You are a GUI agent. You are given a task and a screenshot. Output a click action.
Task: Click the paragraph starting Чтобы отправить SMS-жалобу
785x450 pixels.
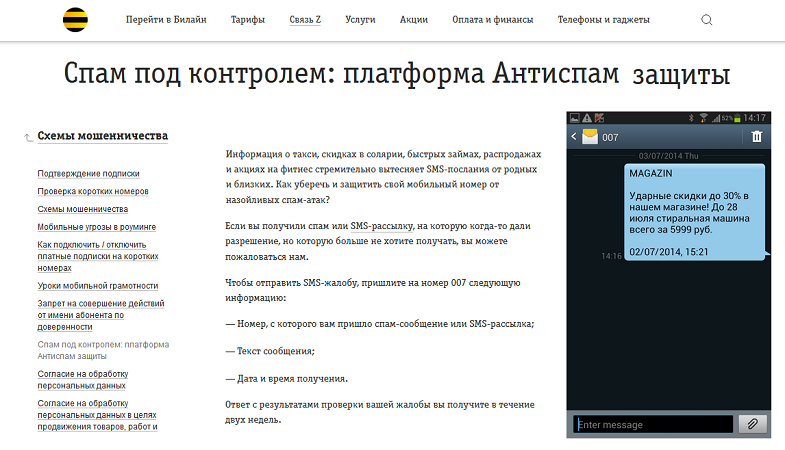372,290
